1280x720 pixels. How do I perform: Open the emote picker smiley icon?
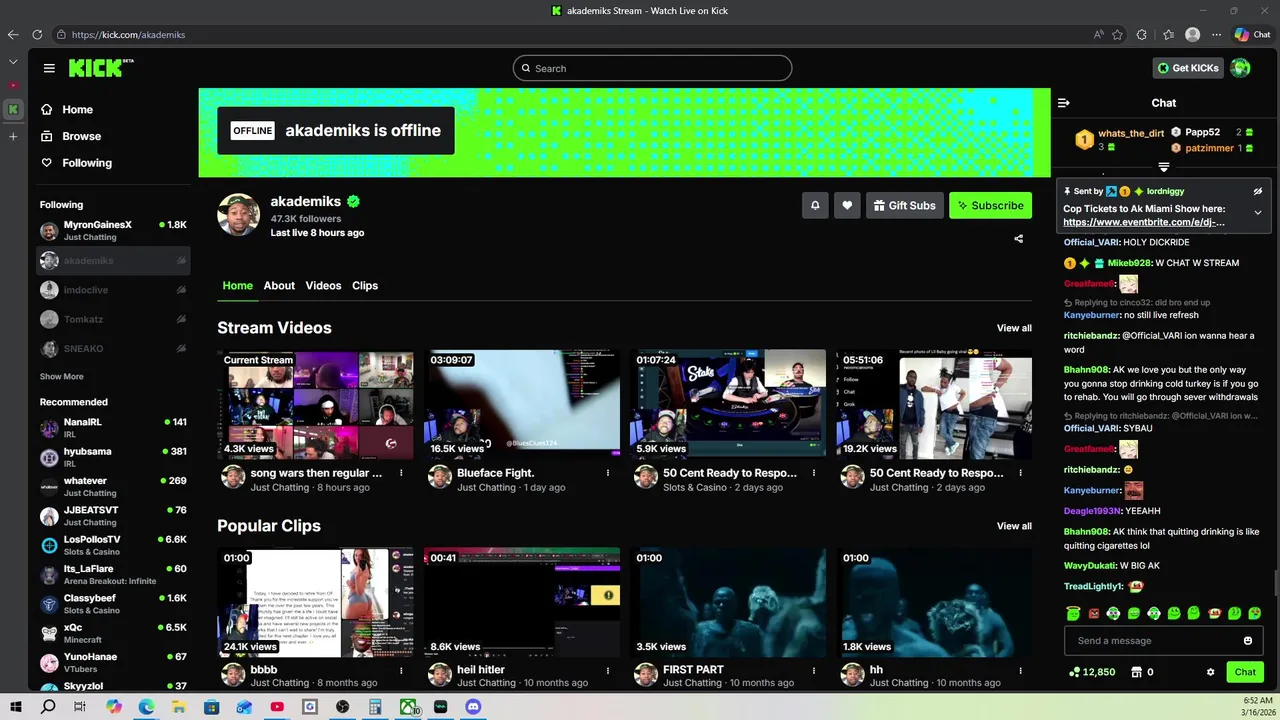(1248, 641)
